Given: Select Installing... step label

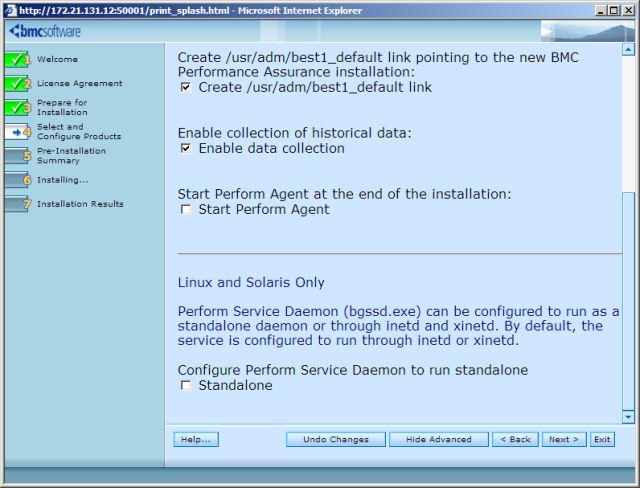Looking at the screenshot, I should pos(62,180).
